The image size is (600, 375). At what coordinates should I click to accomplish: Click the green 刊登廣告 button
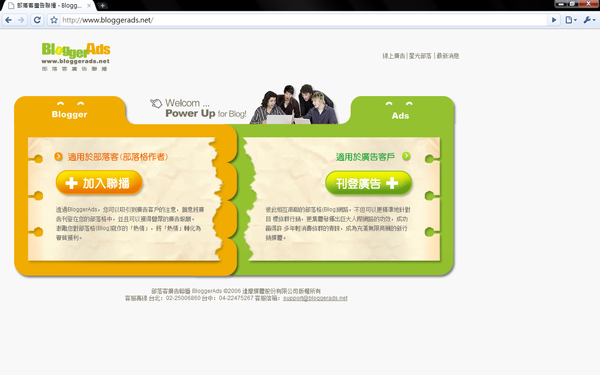point(368,183)
